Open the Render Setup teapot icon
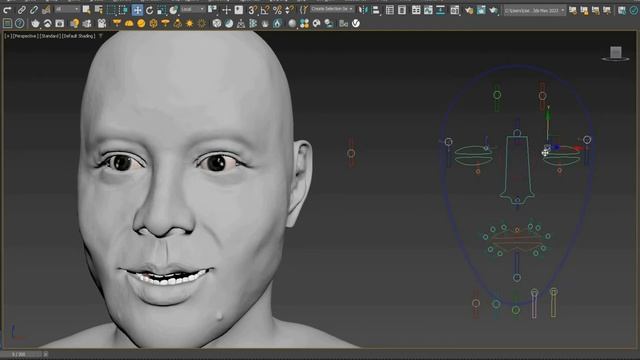 469,10
